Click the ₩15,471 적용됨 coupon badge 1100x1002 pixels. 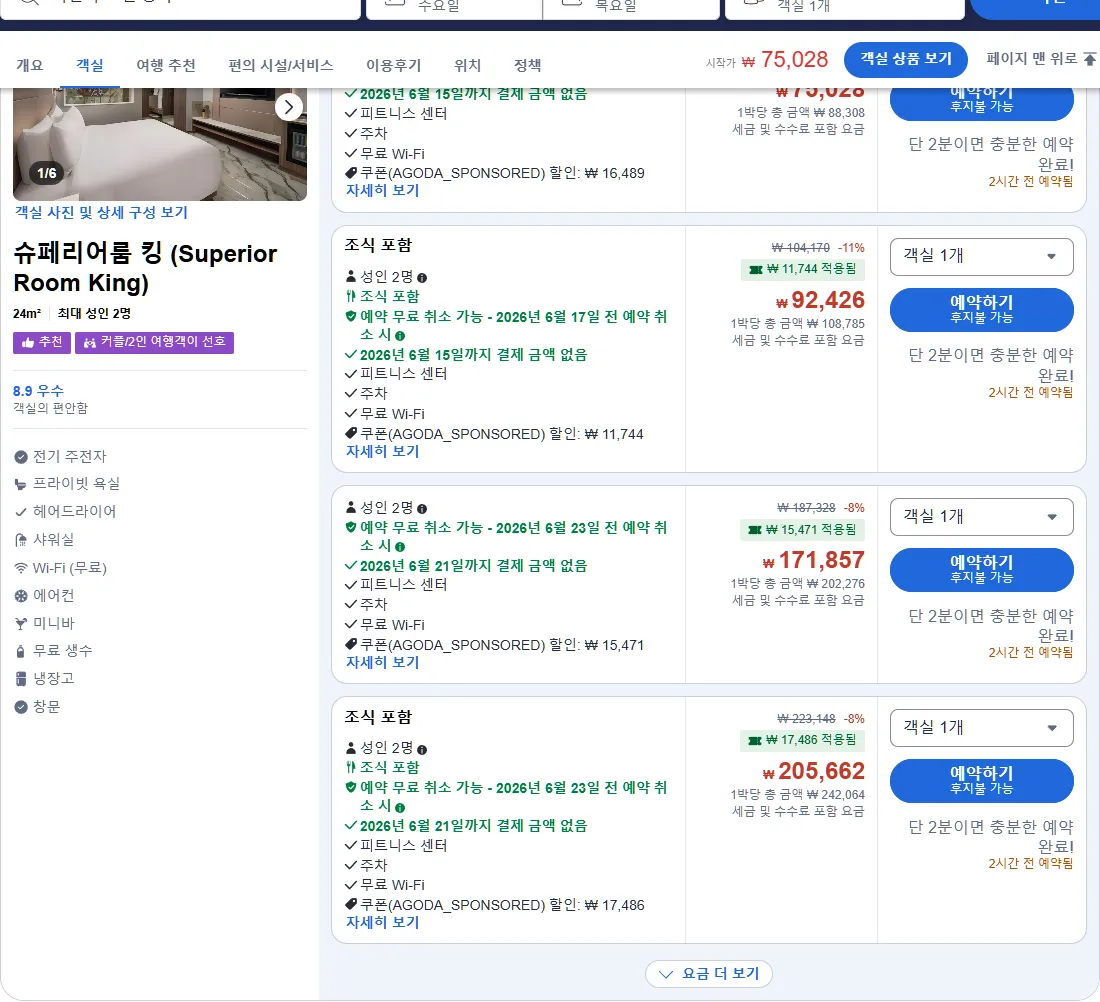pos(803,530)
